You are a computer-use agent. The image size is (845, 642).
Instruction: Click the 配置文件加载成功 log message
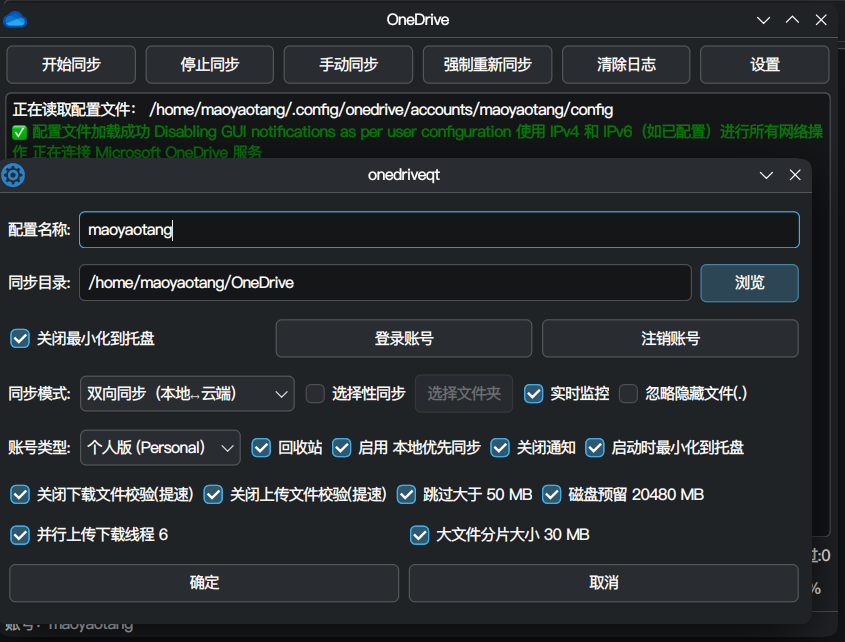click(x=91, y=132)
